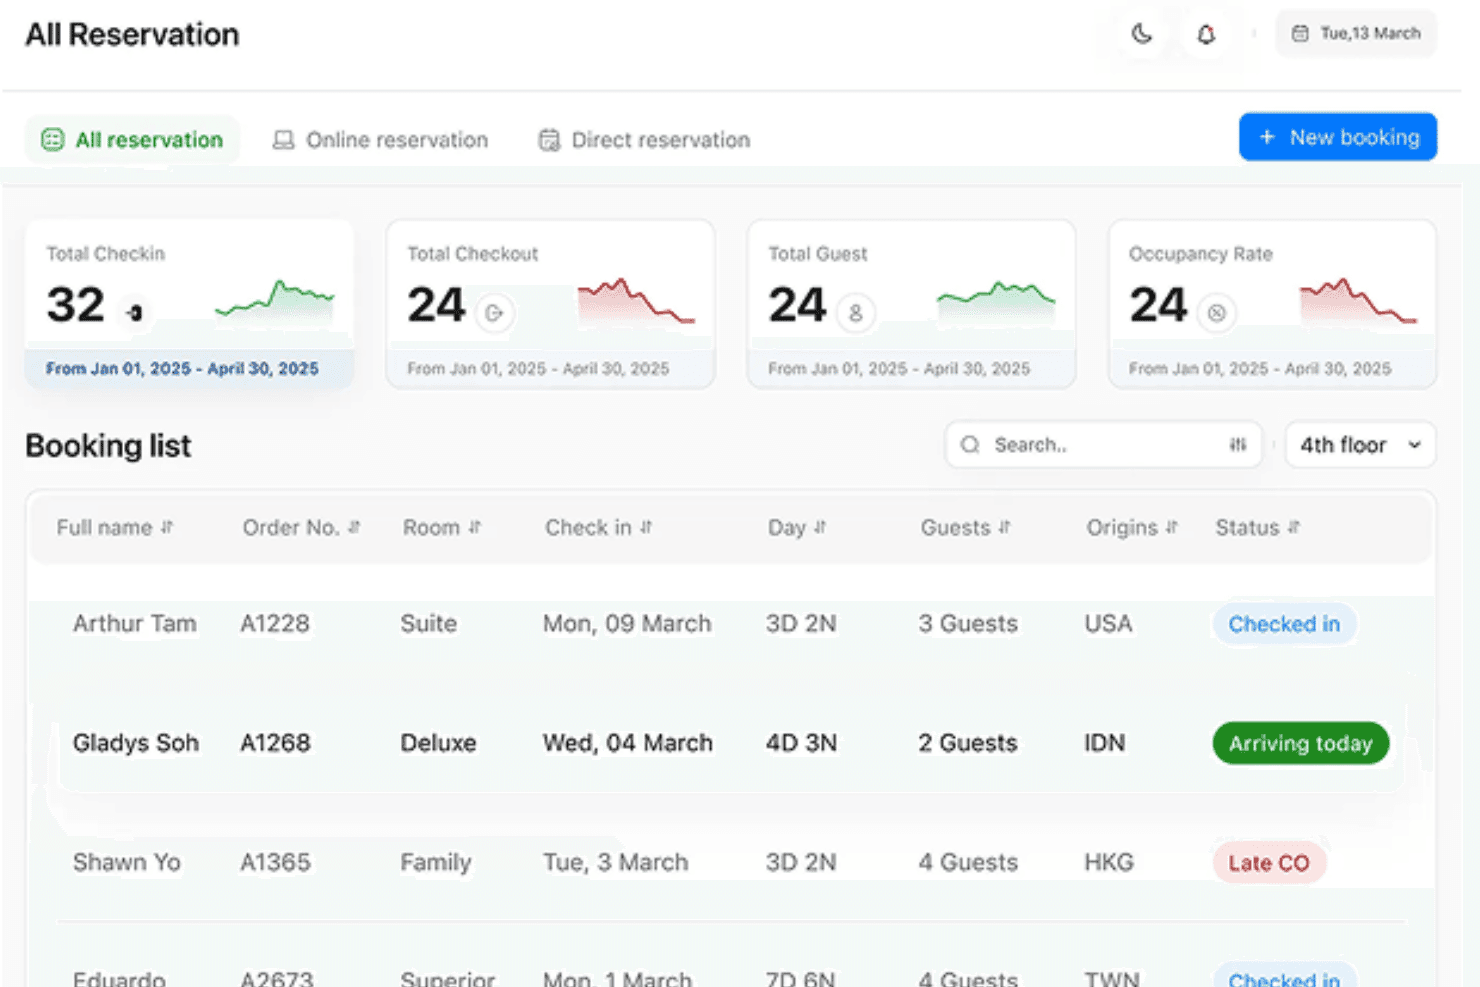Click the Deluxe room cell

click(438, 743)
